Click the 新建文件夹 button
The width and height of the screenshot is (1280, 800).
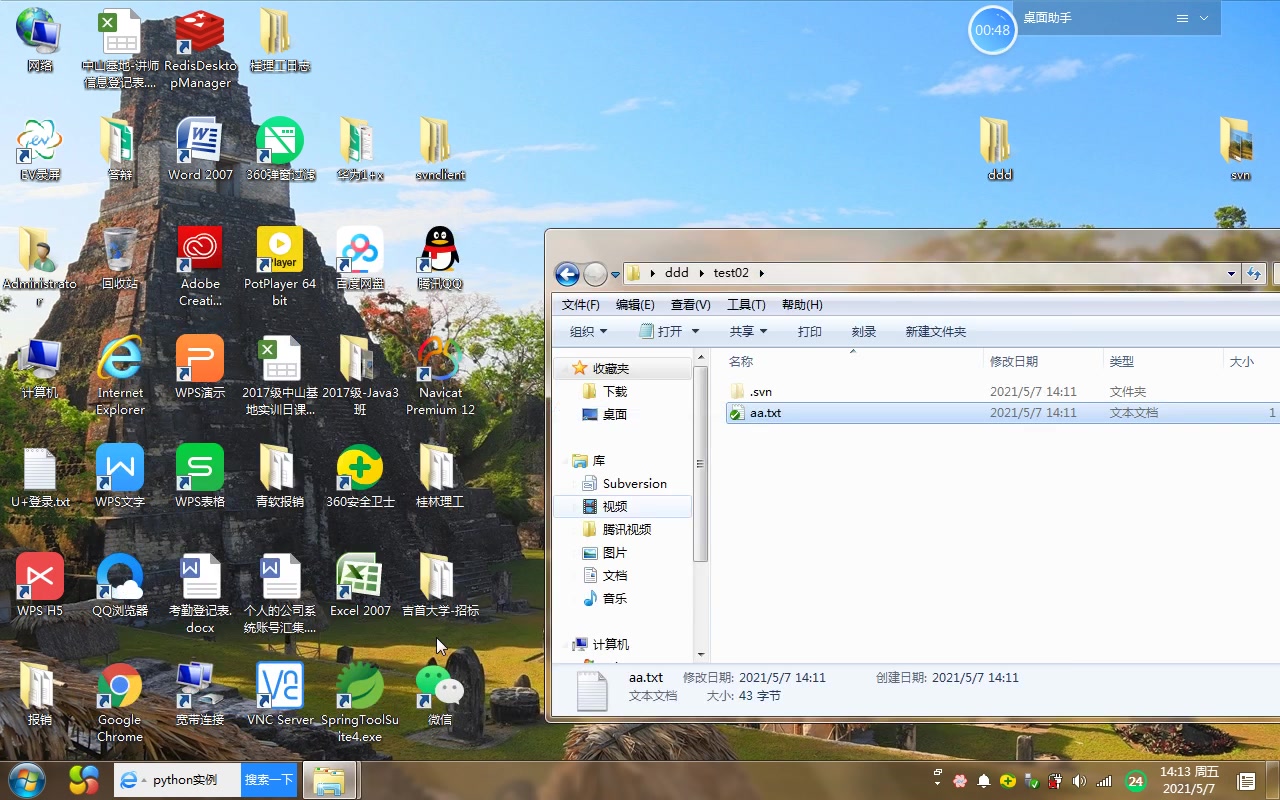(936, 331)
